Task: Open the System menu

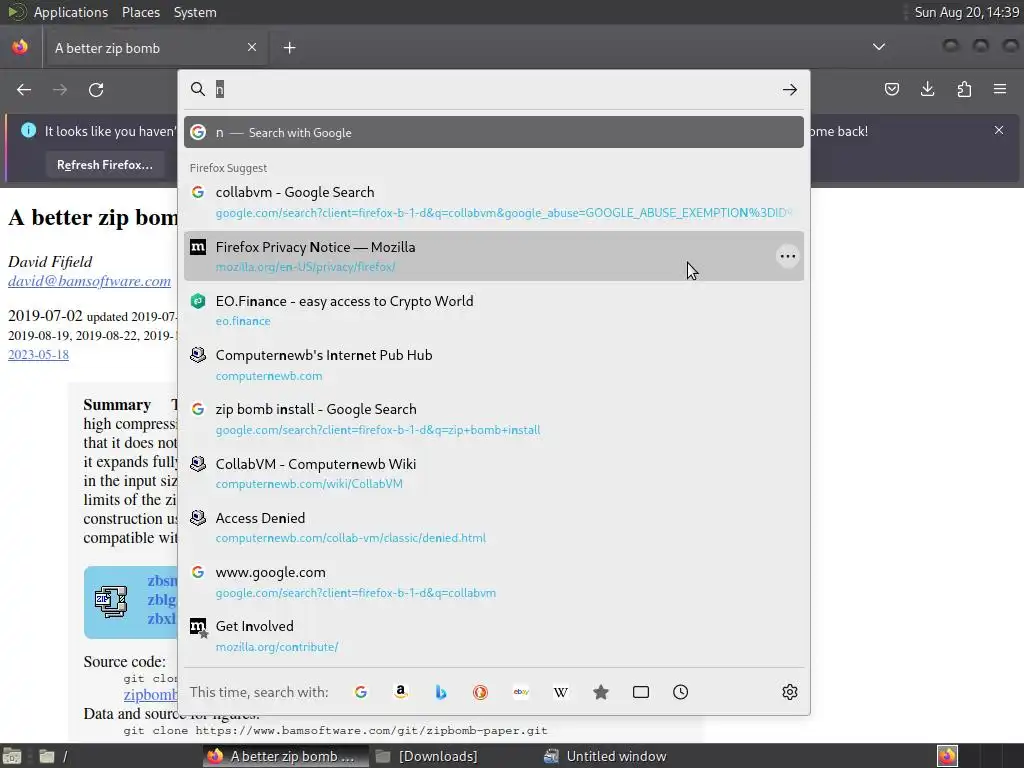Action: tap(195, 12)
